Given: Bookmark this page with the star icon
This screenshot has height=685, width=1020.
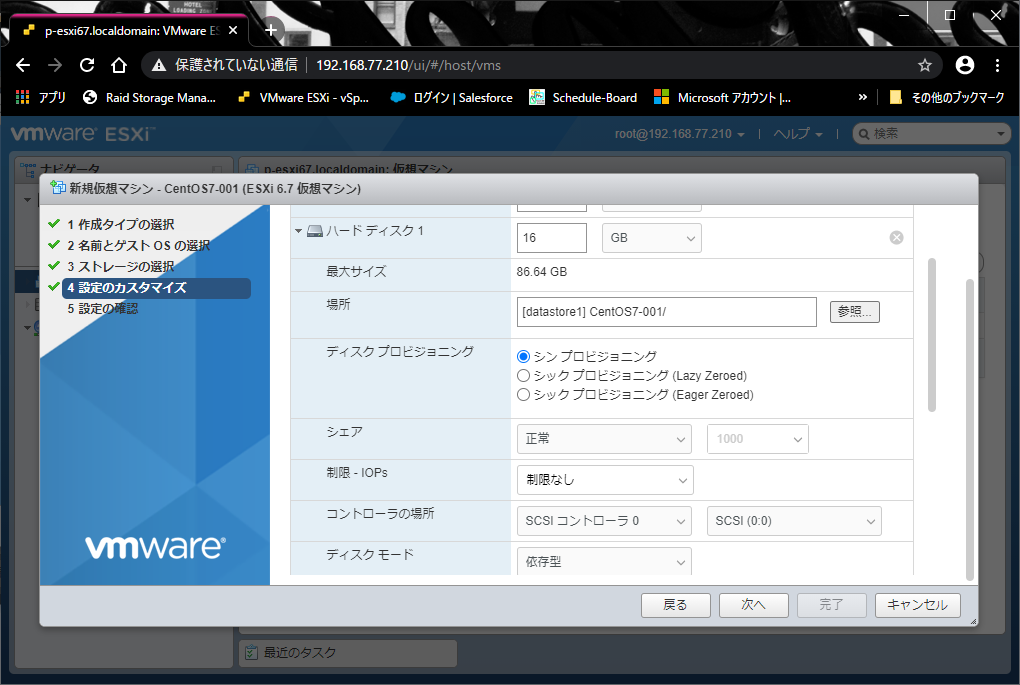Looking at the screenshot, I should click(924, 65).
